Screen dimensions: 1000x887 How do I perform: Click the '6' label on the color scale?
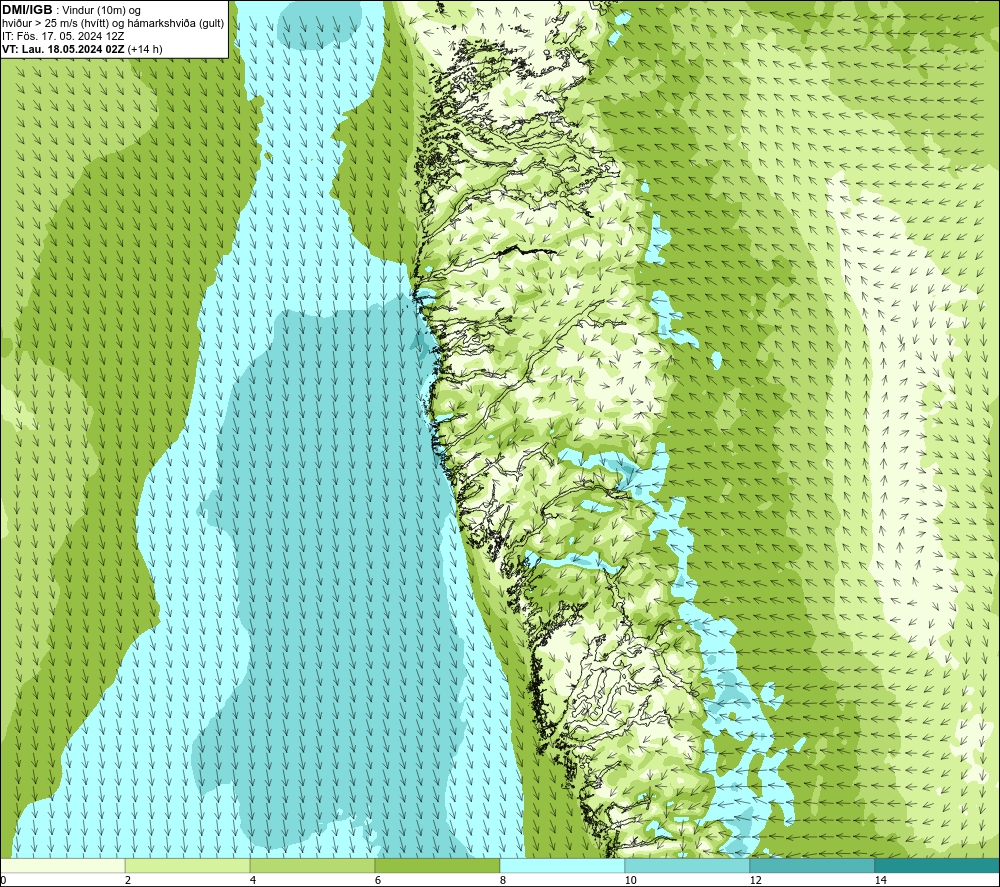coord(378,881)
